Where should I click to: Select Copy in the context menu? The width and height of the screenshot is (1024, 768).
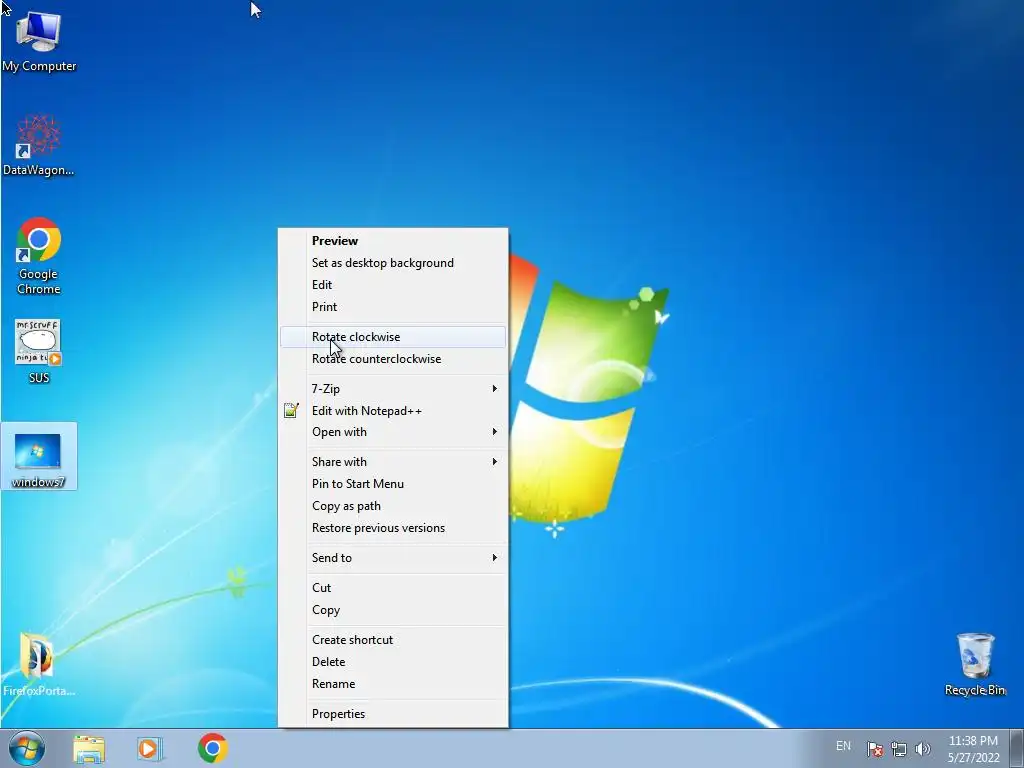click(393, 610)
